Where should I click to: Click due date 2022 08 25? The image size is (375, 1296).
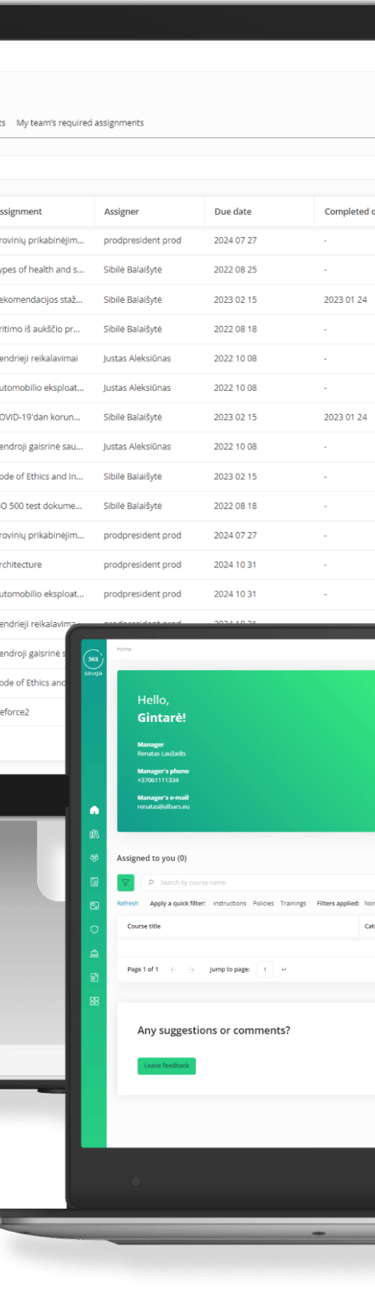point(235,270)
